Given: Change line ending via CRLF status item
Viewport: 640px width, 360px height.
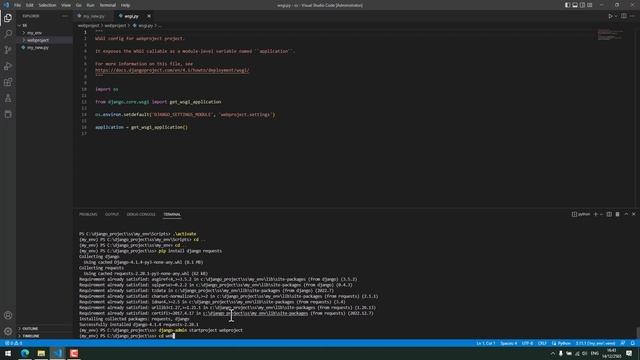Looking at the screenshot, I should [542, 343].
